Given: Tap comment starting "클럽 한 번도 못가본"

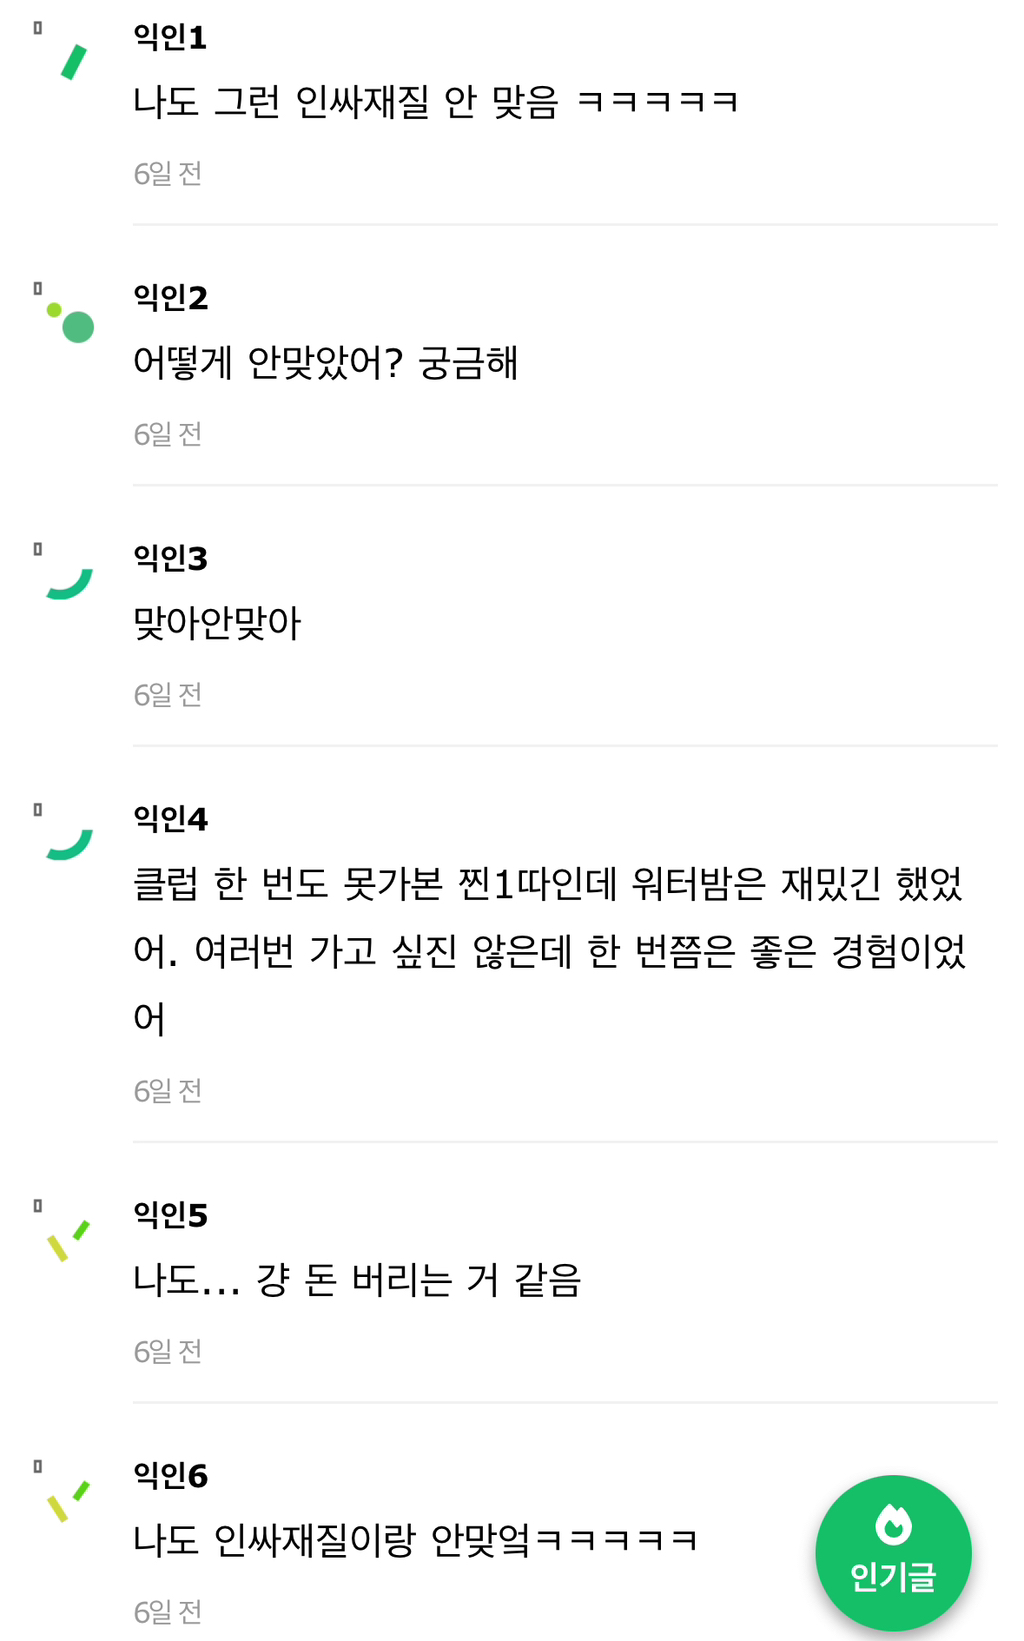Looking at the screenshot, I should tap(548, 950).
